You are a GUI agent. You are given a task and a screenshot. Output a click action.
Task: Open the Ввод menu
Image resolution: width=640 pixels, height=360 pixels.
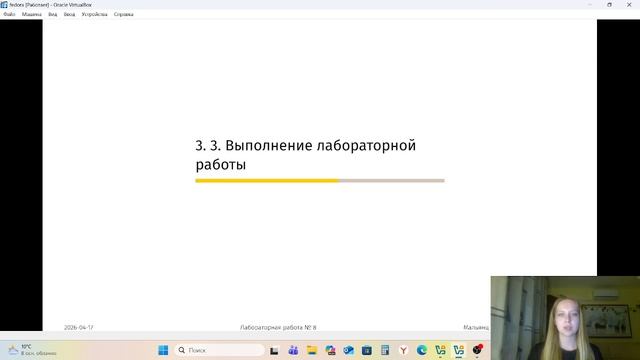click(x=69, y=14)
